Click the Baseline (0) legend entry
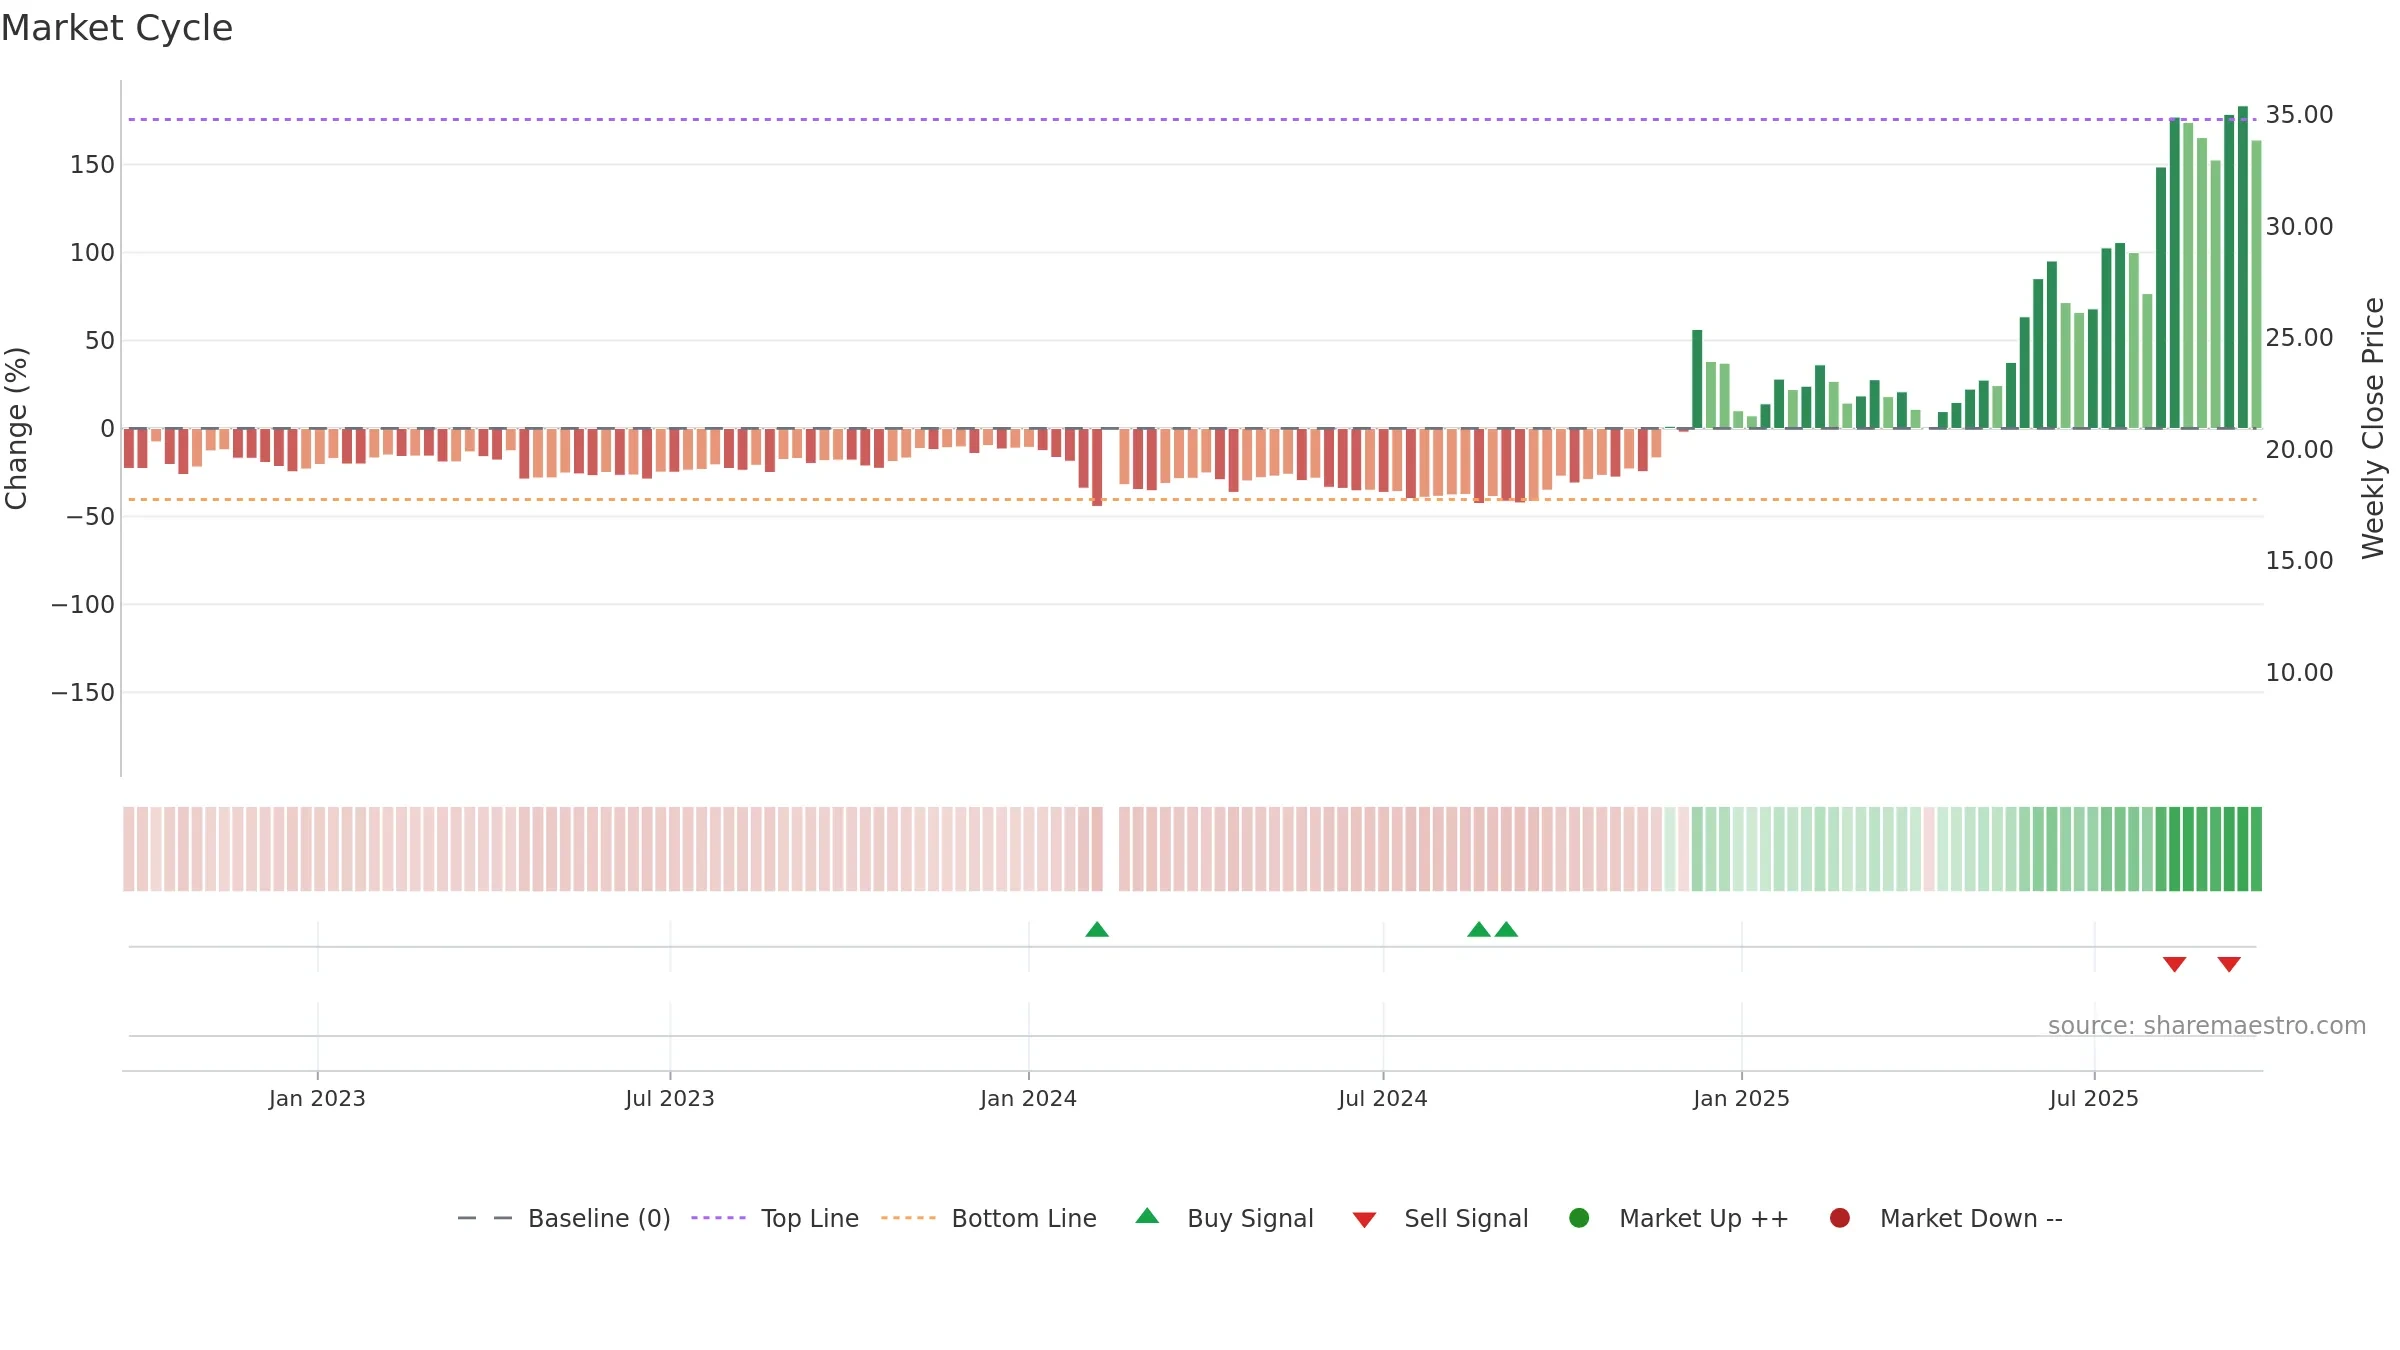 [x=563, y=1218]
